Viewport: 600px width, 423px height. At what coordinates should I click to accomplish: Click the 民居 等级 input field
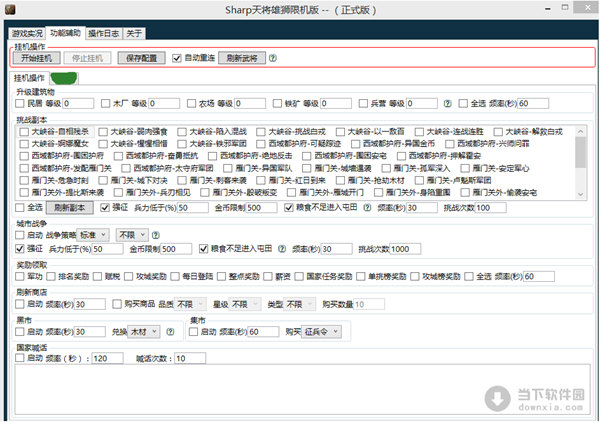[78, 103]
